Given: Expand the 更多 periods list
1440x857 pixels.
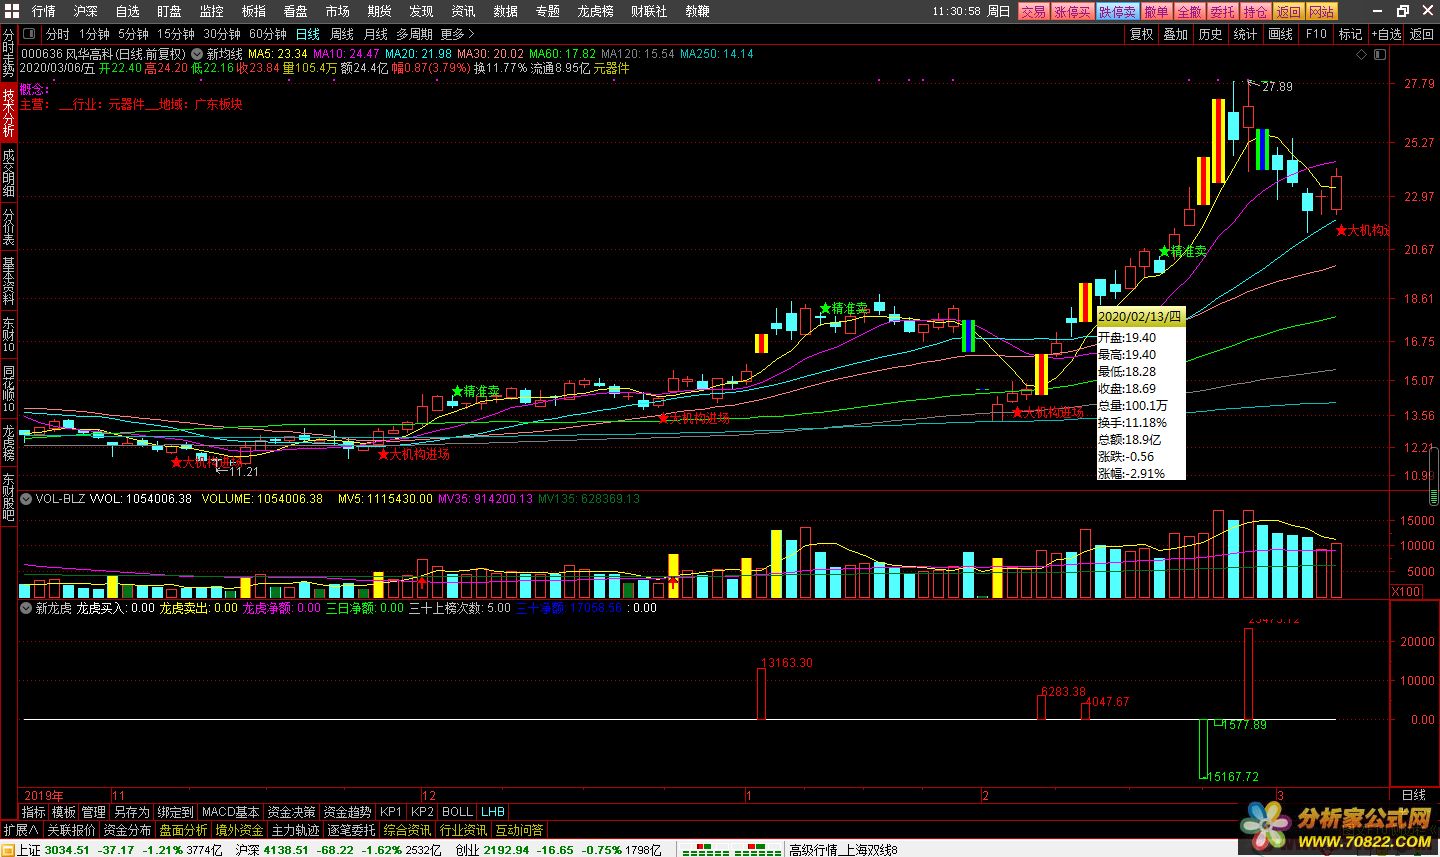Looking at the screenshot, I should [458, 34].
